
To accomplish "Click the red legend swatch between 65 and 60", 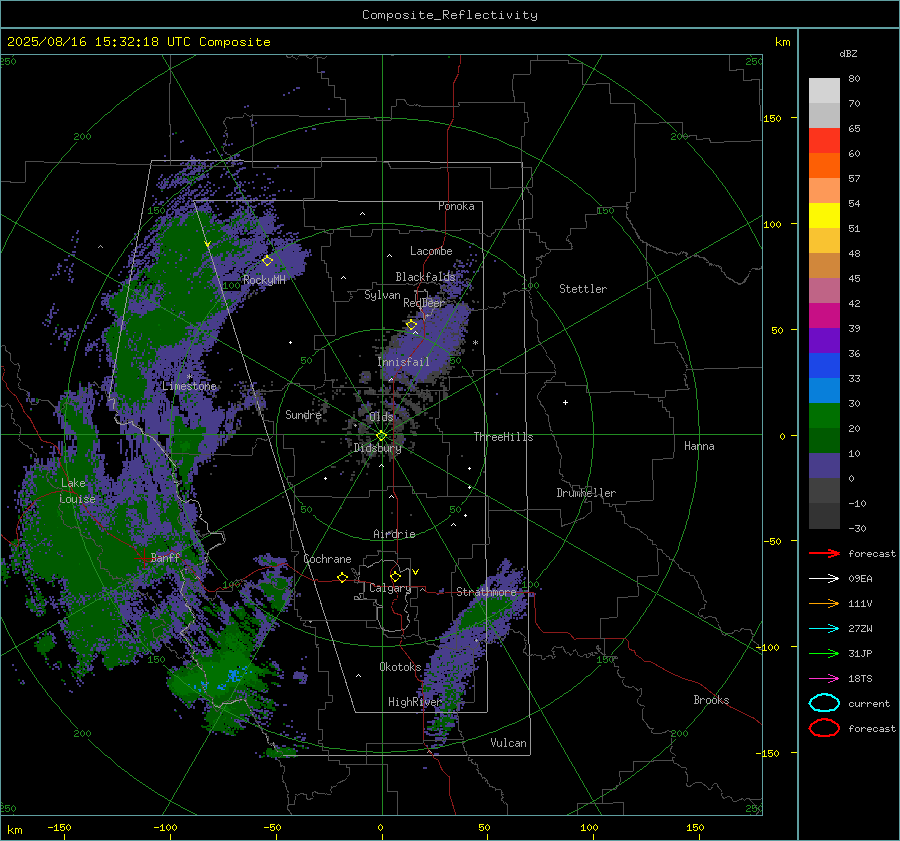I will coord(824,141).
